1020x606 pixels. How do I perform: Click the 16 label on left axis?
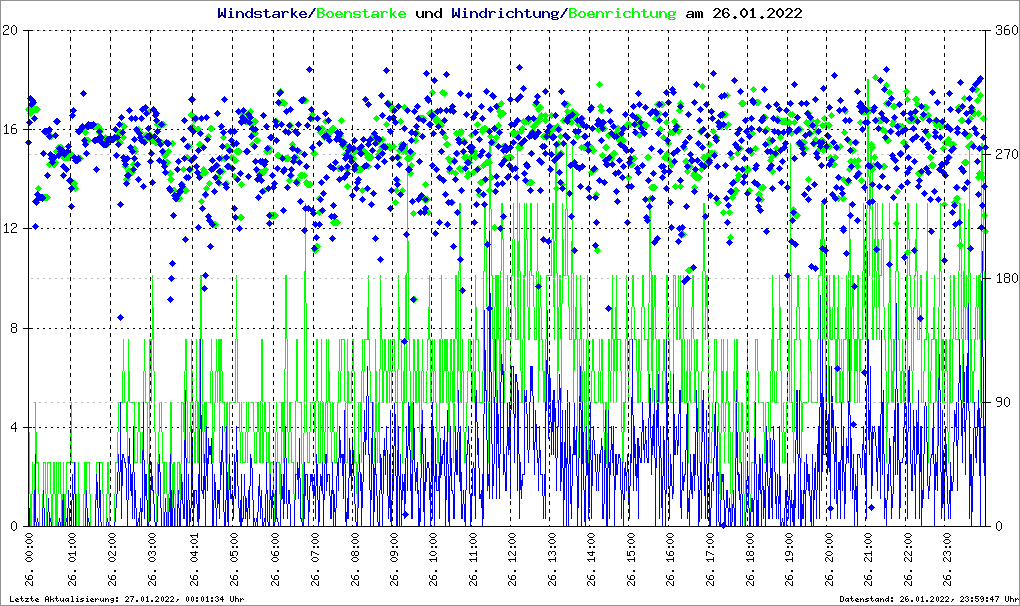point(12,129)
